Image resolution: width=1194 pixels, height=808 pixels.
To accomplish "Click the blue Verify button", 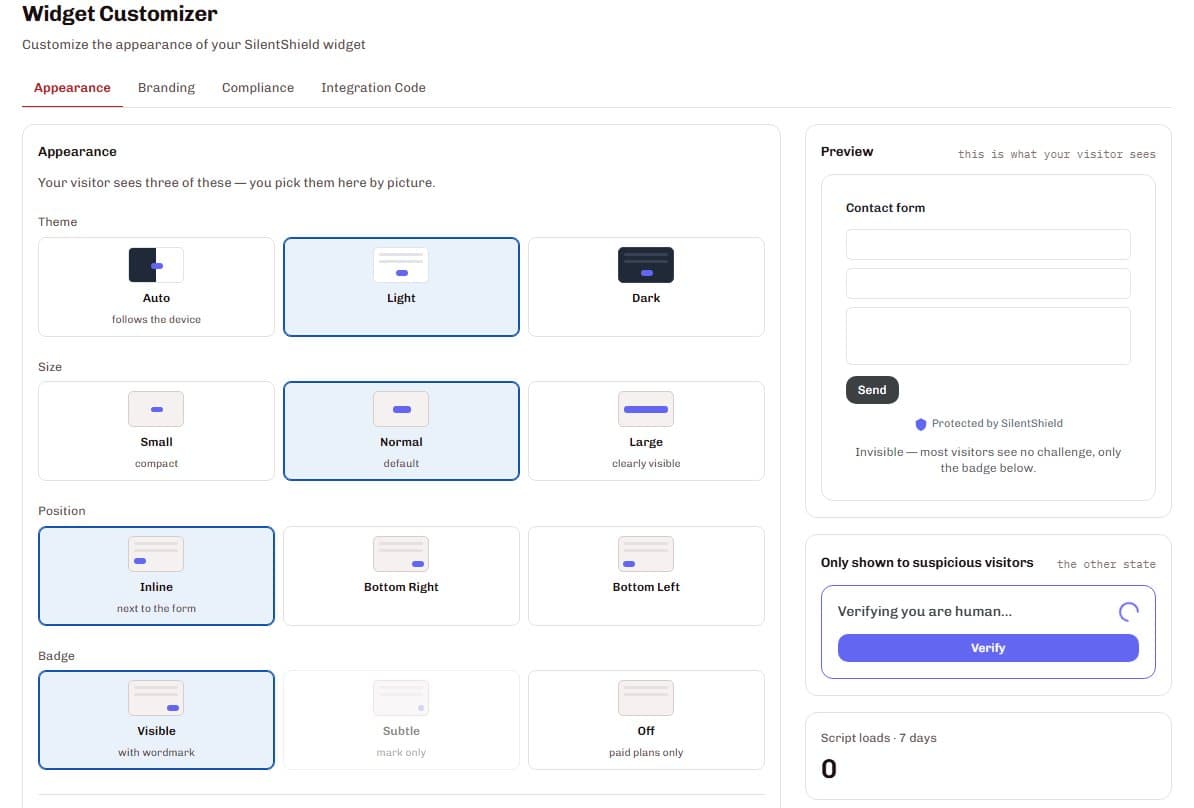I will [x=988, y=648].
